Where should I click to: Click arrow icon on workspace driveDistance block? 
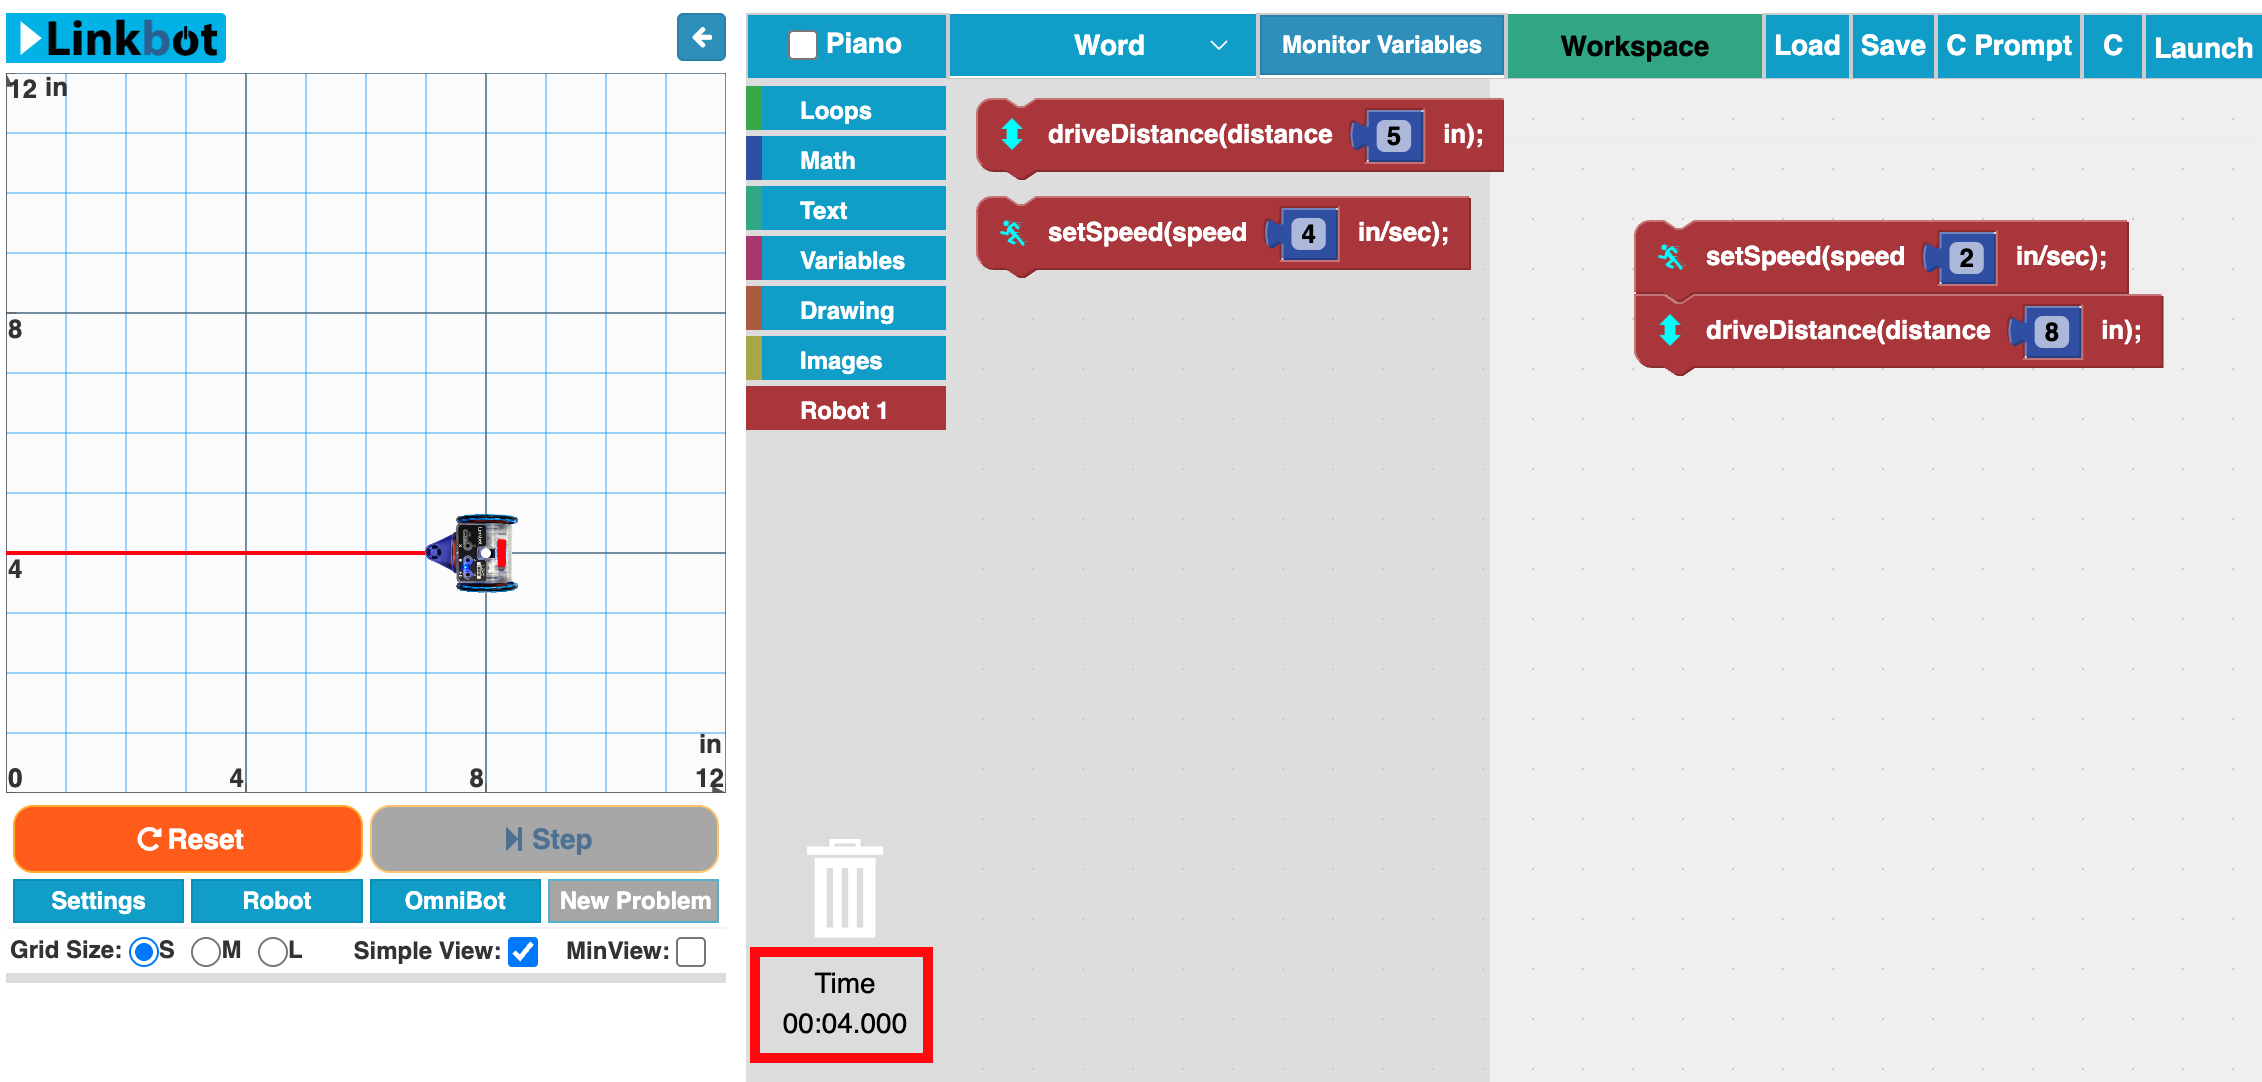click(1669, 331)
